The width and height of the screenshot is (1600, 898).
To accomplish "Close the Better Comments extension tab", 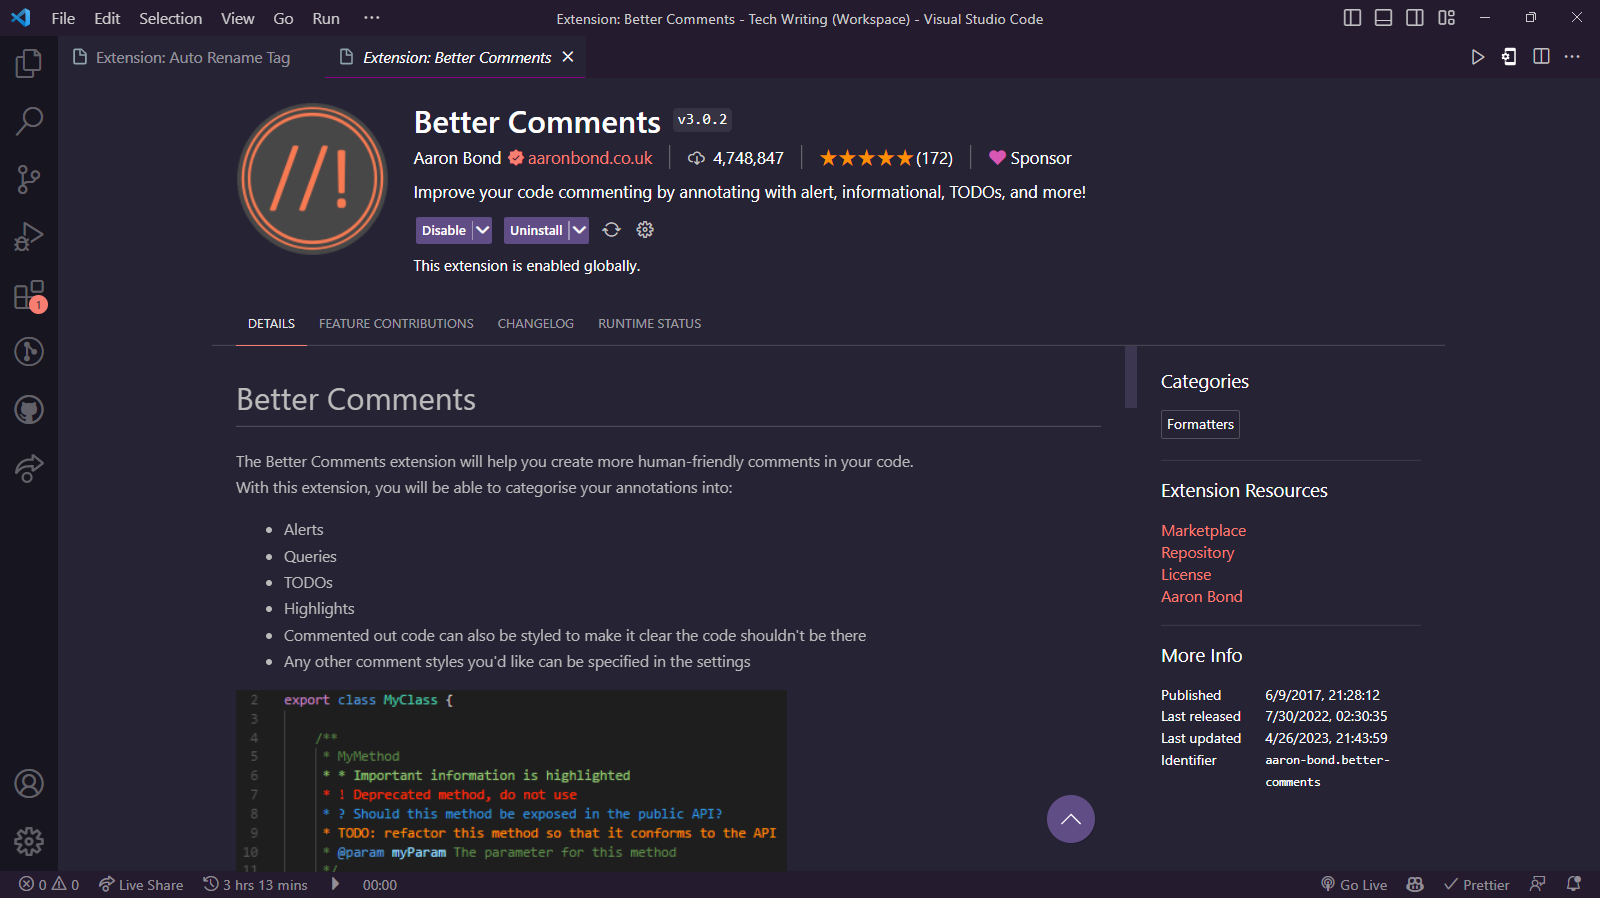I will (x=568, y=57).
